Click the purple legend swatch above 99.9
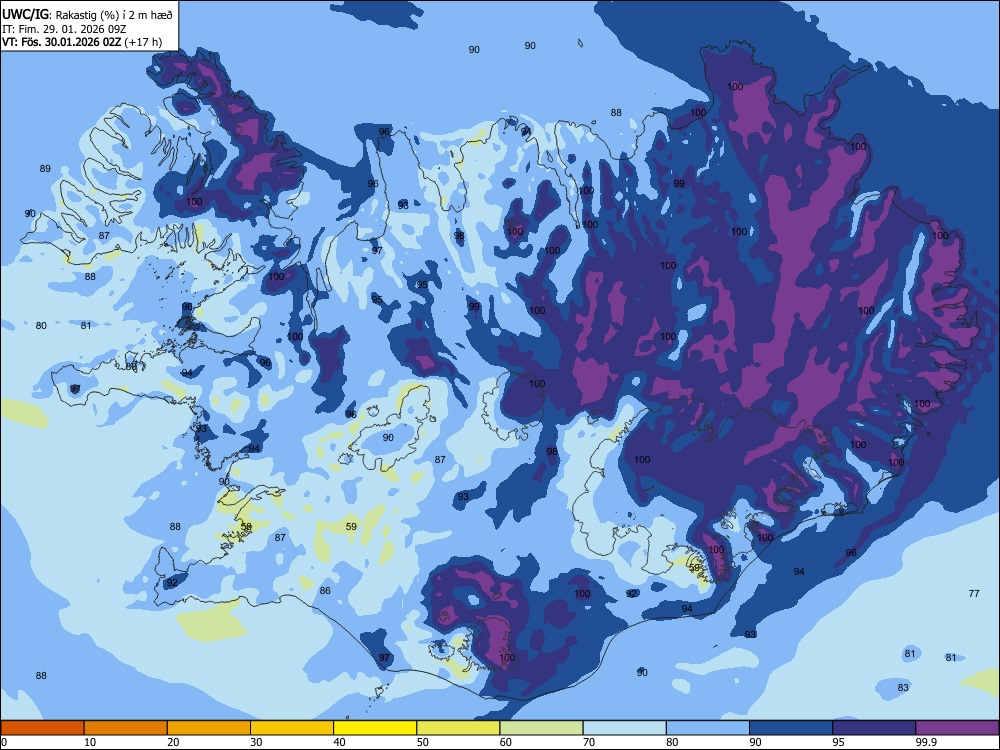This screenshot has height=750, width=1000. tap(957, 728)
